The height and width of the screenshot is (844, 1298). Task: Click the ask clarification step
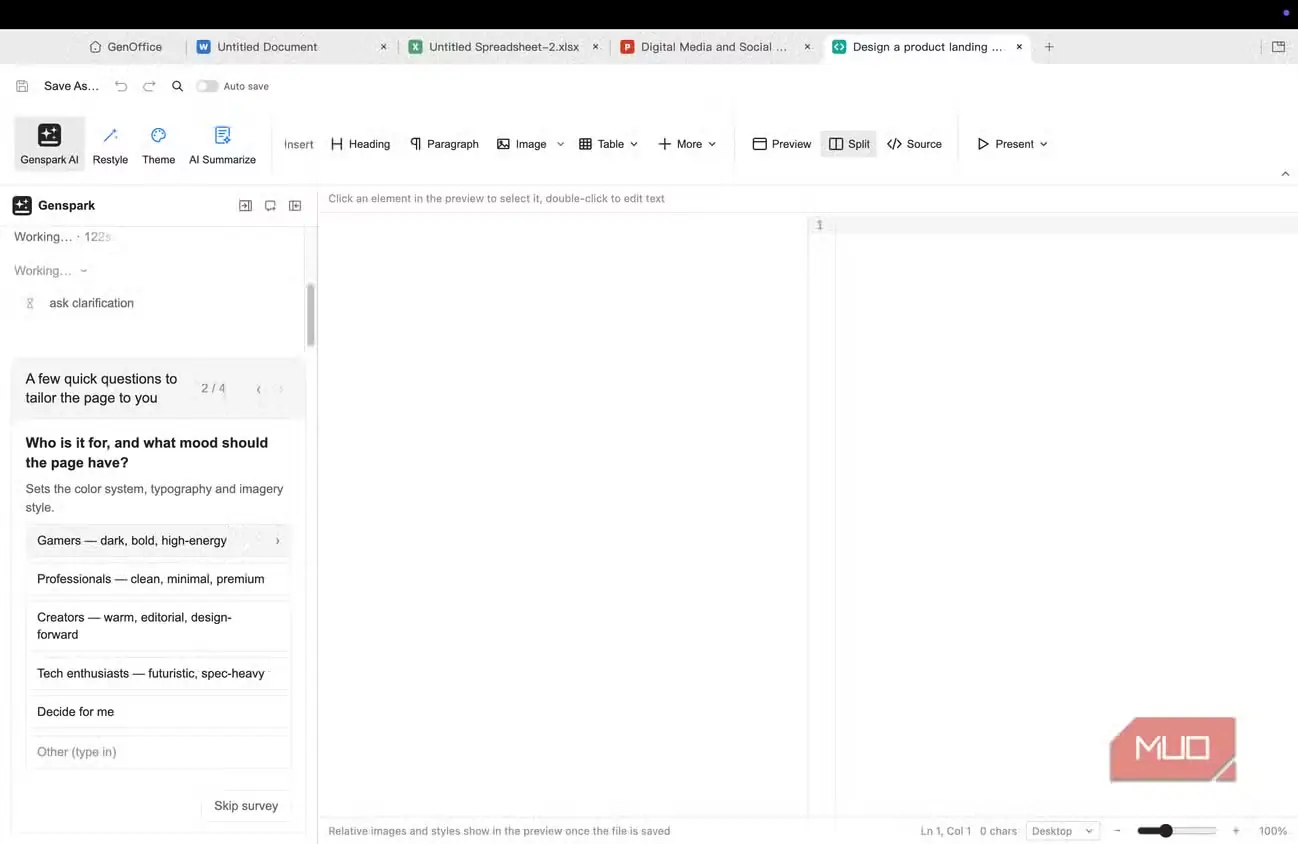[x=91, y=303]
